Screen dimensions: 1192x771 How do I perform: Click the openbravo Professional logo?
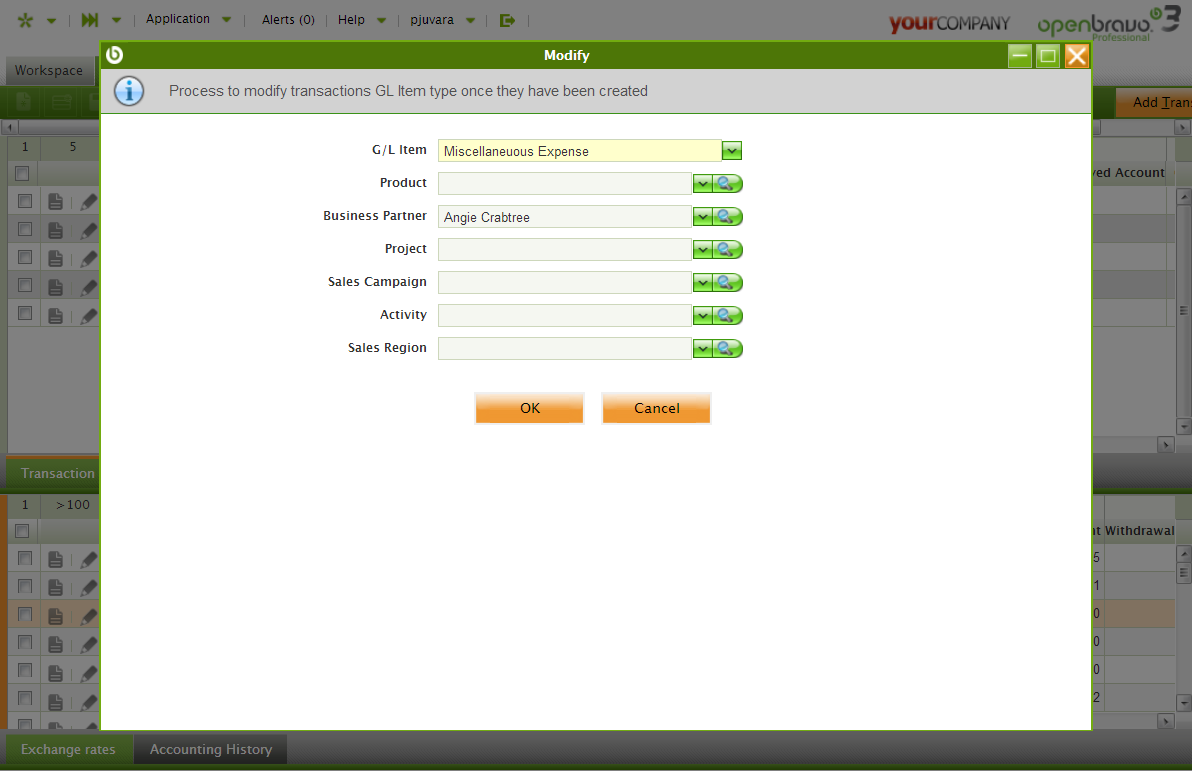pos(1109,23)
